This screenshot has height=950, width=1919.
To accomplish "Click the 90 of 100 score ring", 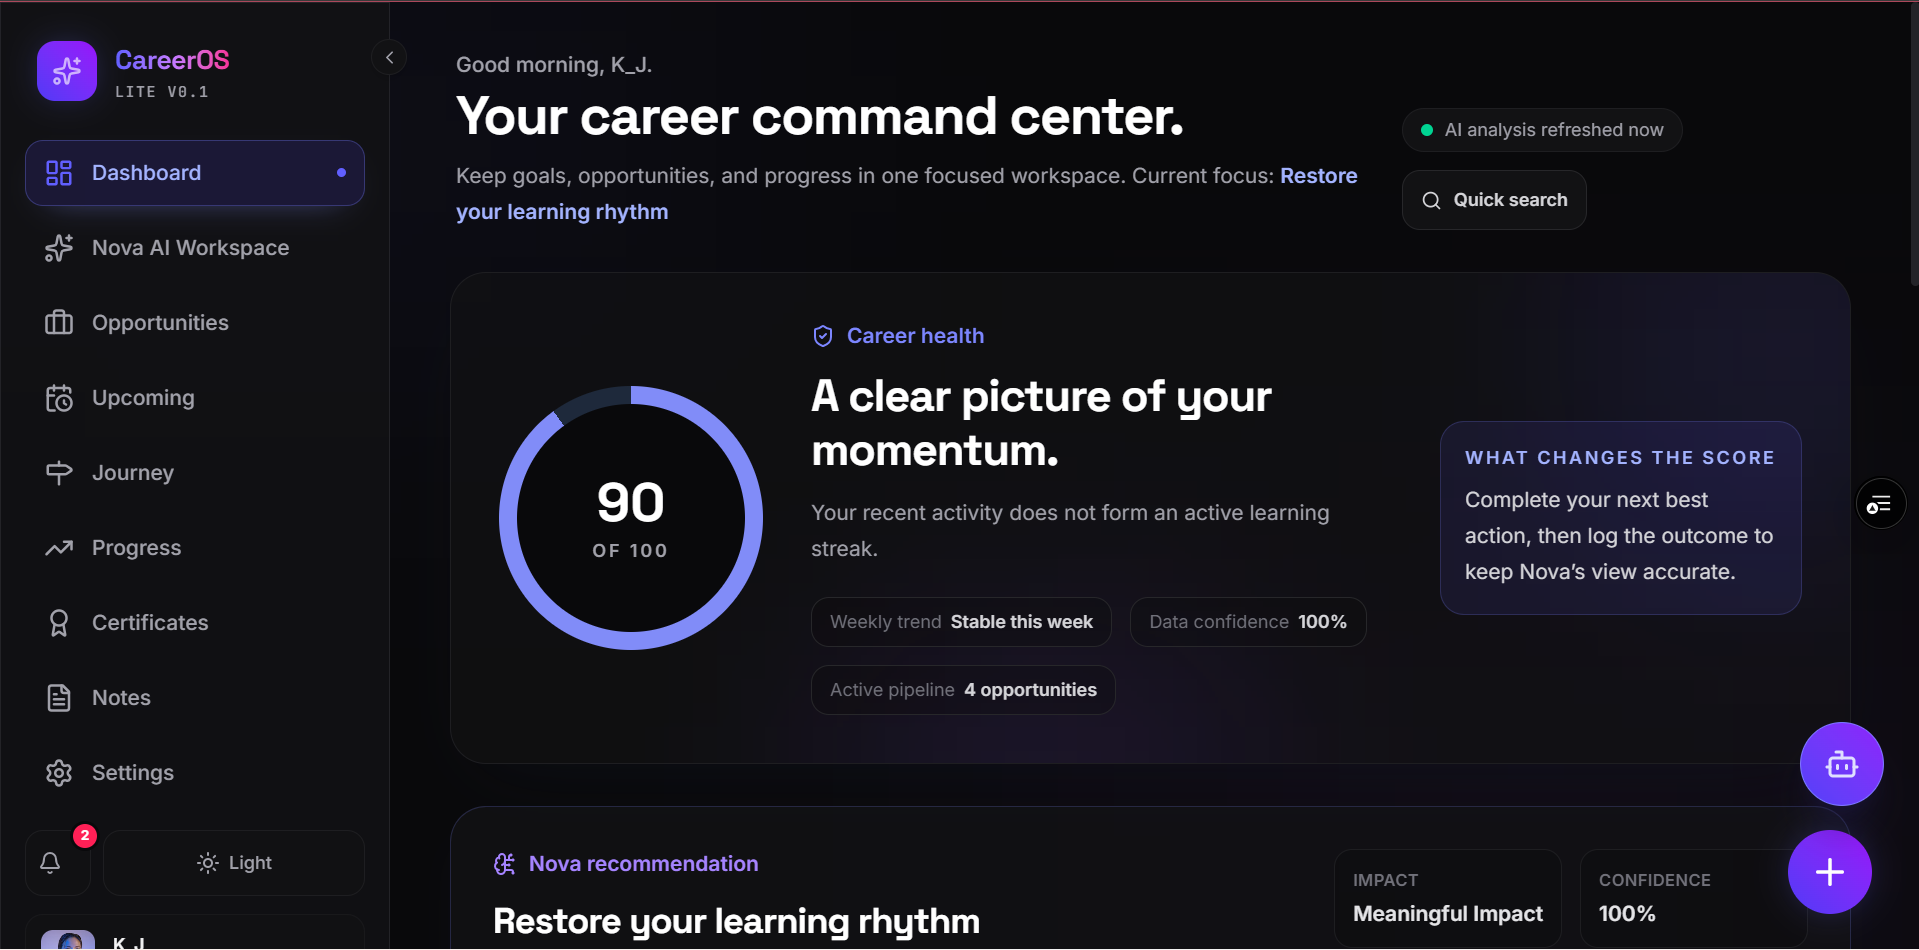I will click(631, 518).
